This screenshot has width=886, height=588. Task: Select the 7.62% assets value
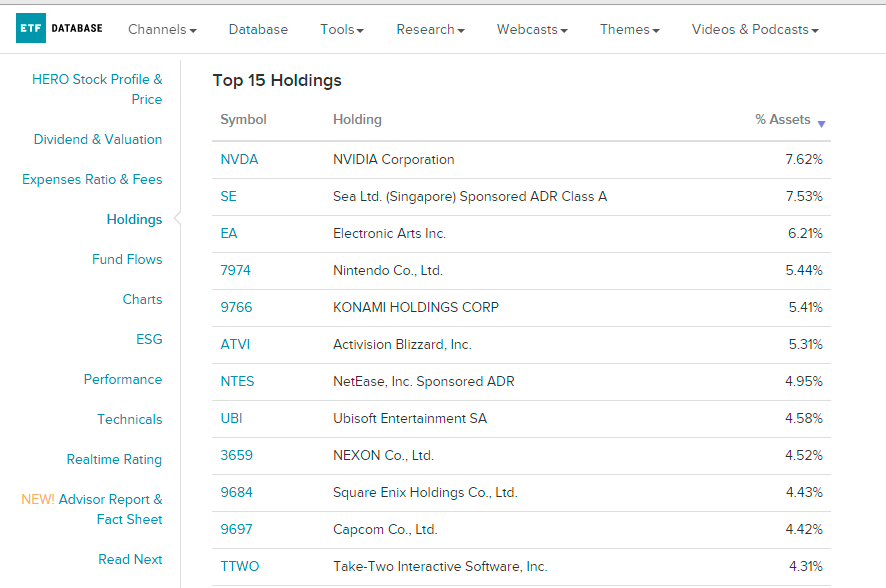804,160
